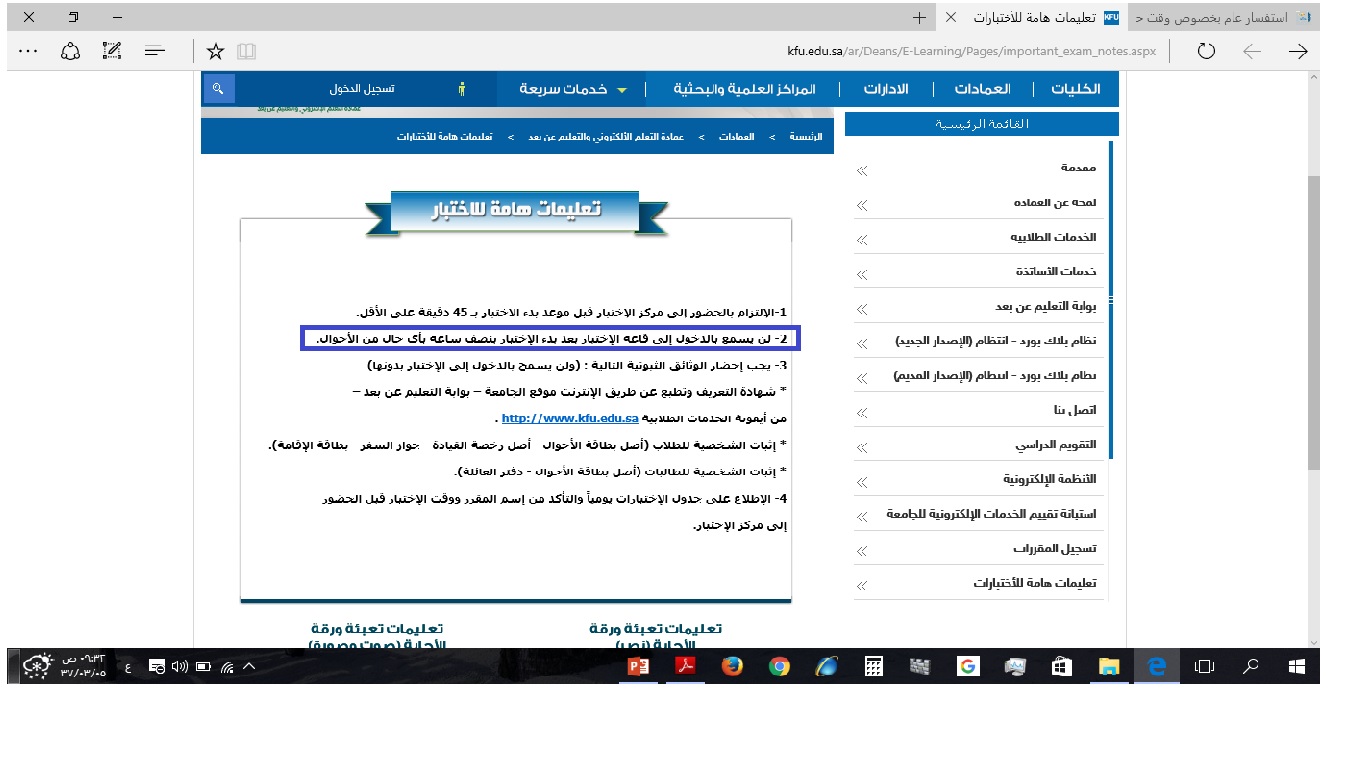Open Google taskbar icon
The width and height of the screenshot is (1366, 768).
(967, 667)
